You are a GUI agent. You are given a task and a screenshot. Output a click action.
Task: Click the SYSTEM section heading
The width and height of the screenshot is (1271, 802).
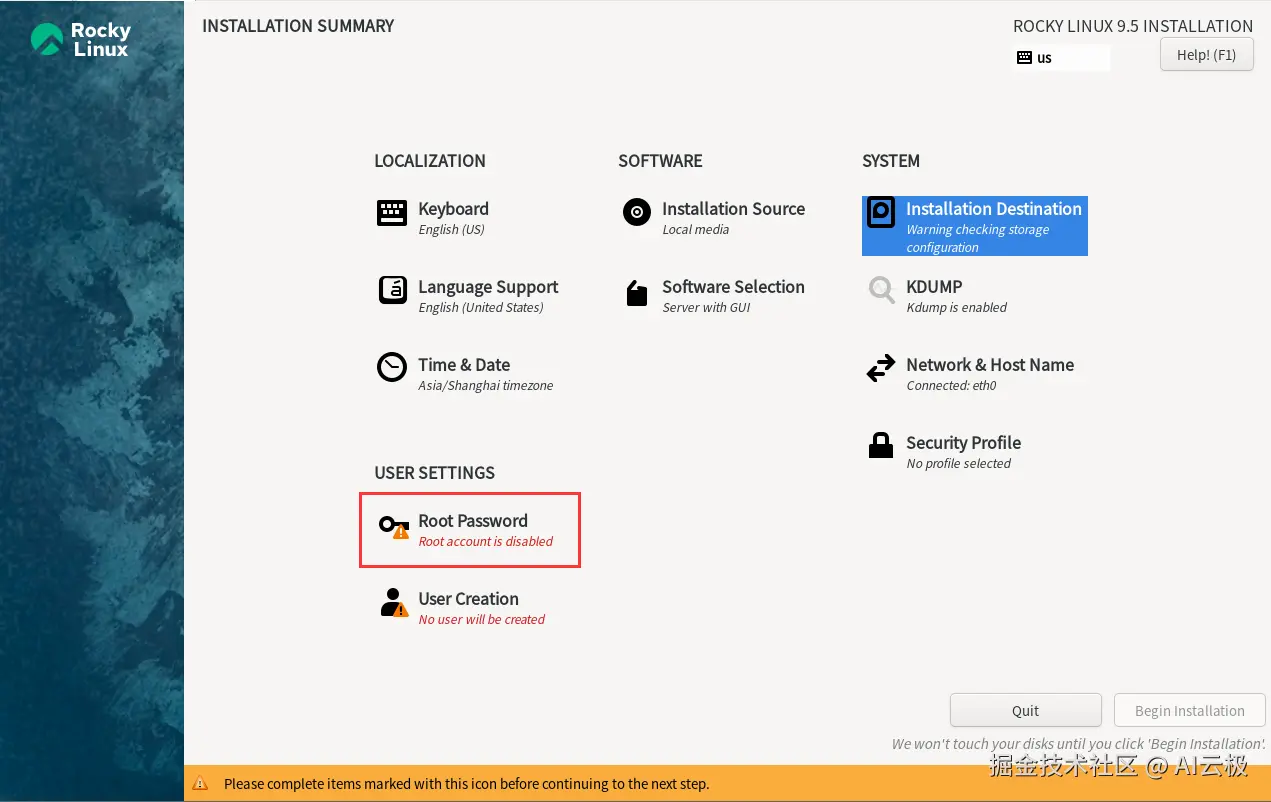[x=890, y=161]
